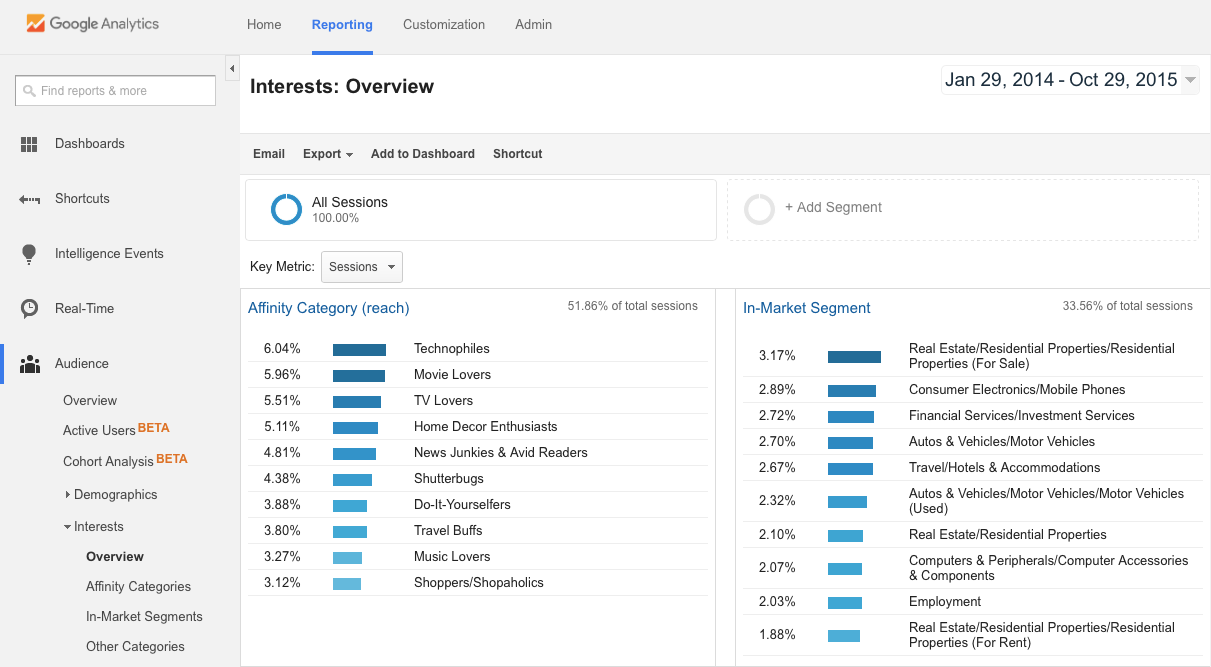The image size is (1211, 667).
Task: Click the Shortcuts arrow icon
Action: pyautogui.click(x=29, y=199)
